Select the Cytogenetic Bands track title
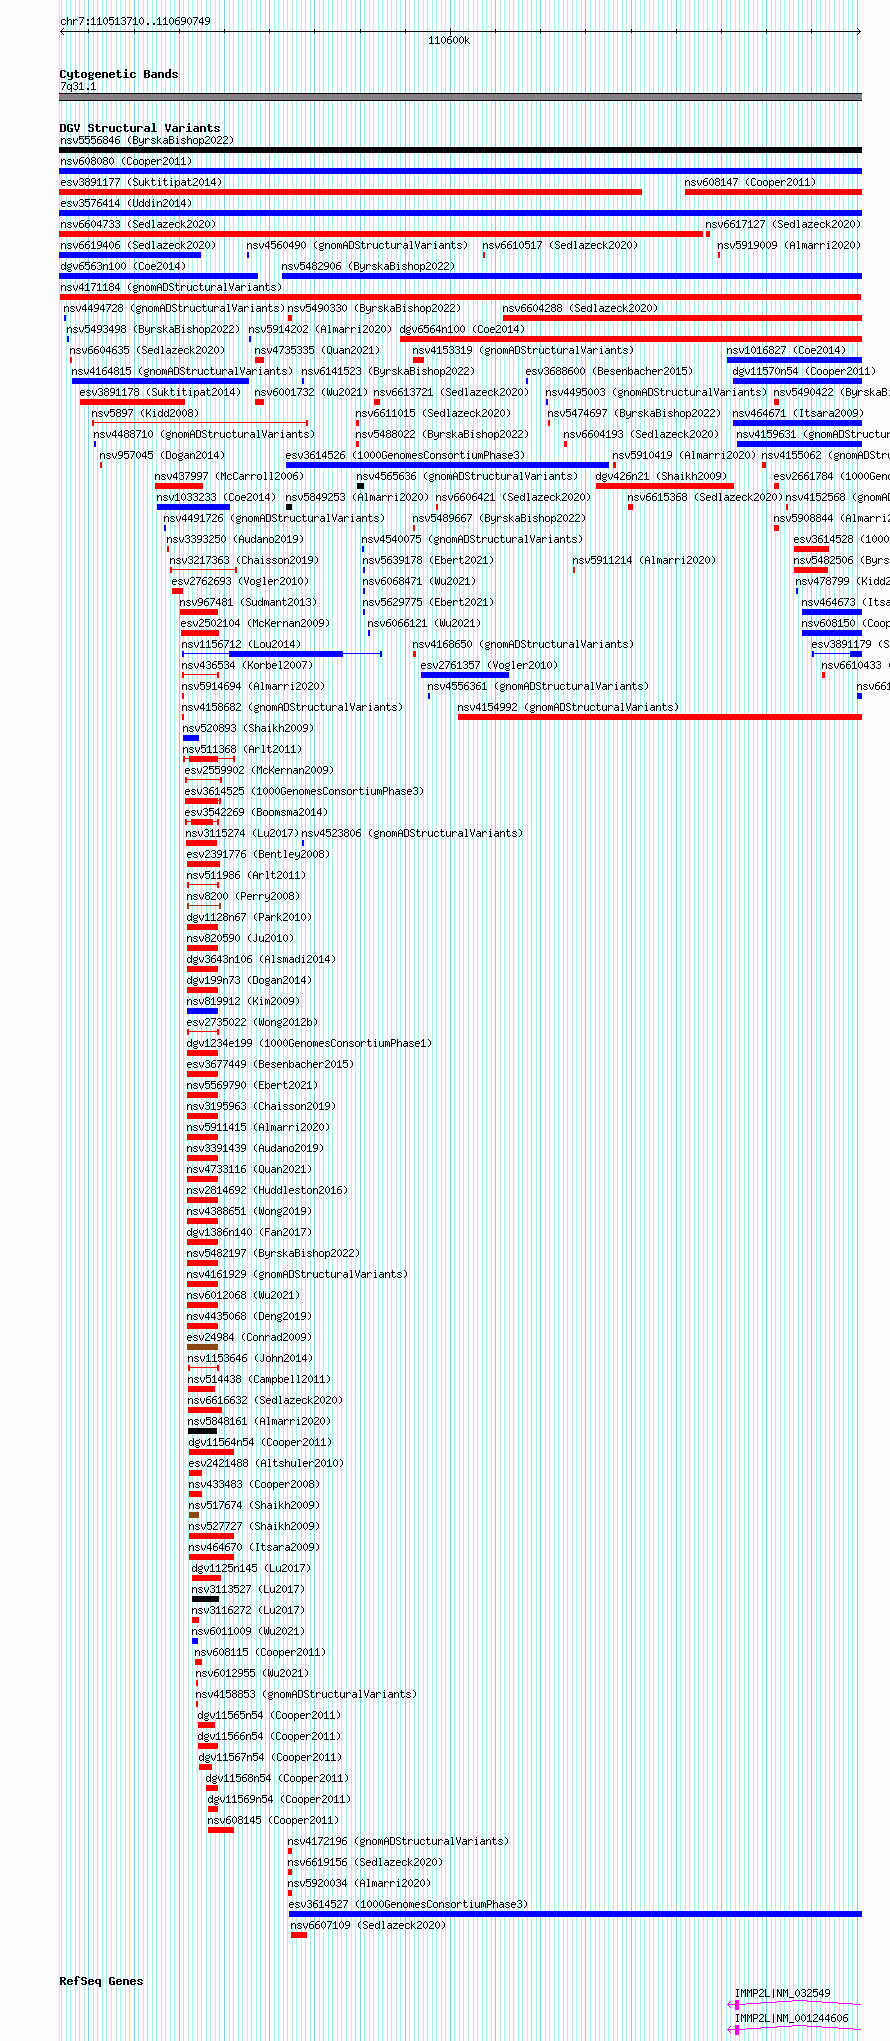This screenshot has height=2041, width=890. pyautogui.click(x=119, y=74)
